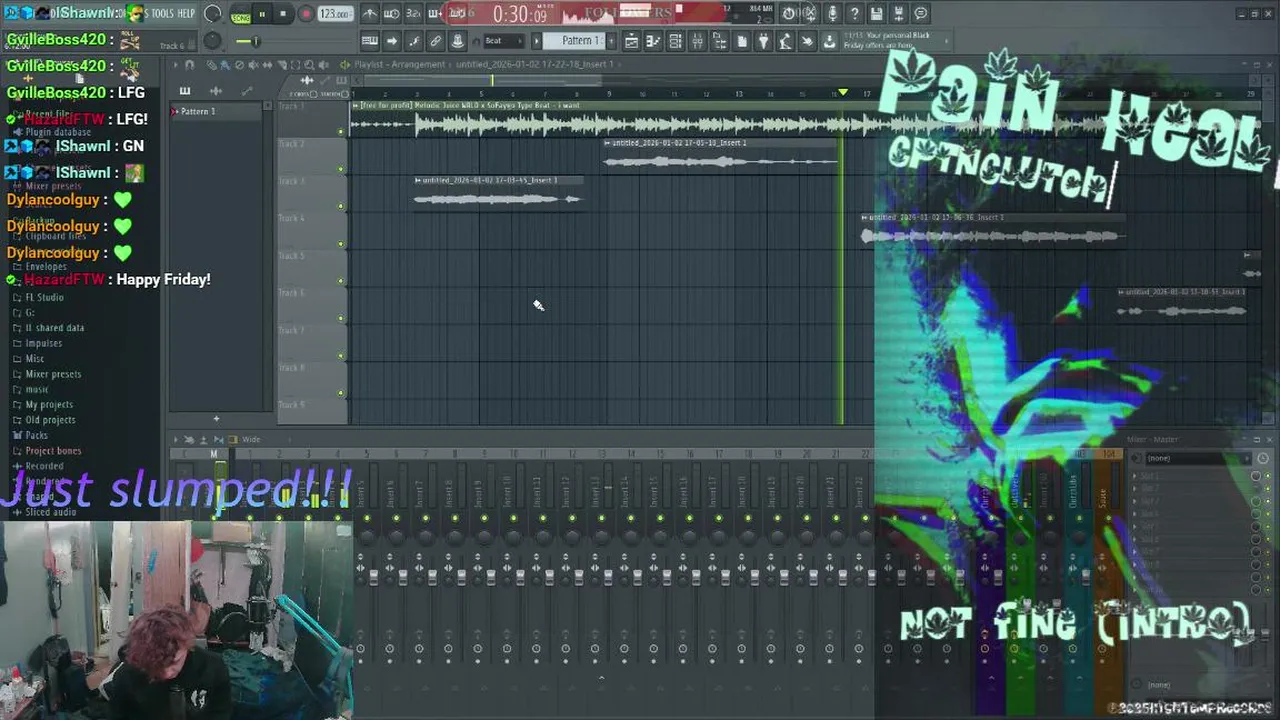Disable mixer Insert 16 via its green LED
The image size is (1280, 720).
point(690,518)
